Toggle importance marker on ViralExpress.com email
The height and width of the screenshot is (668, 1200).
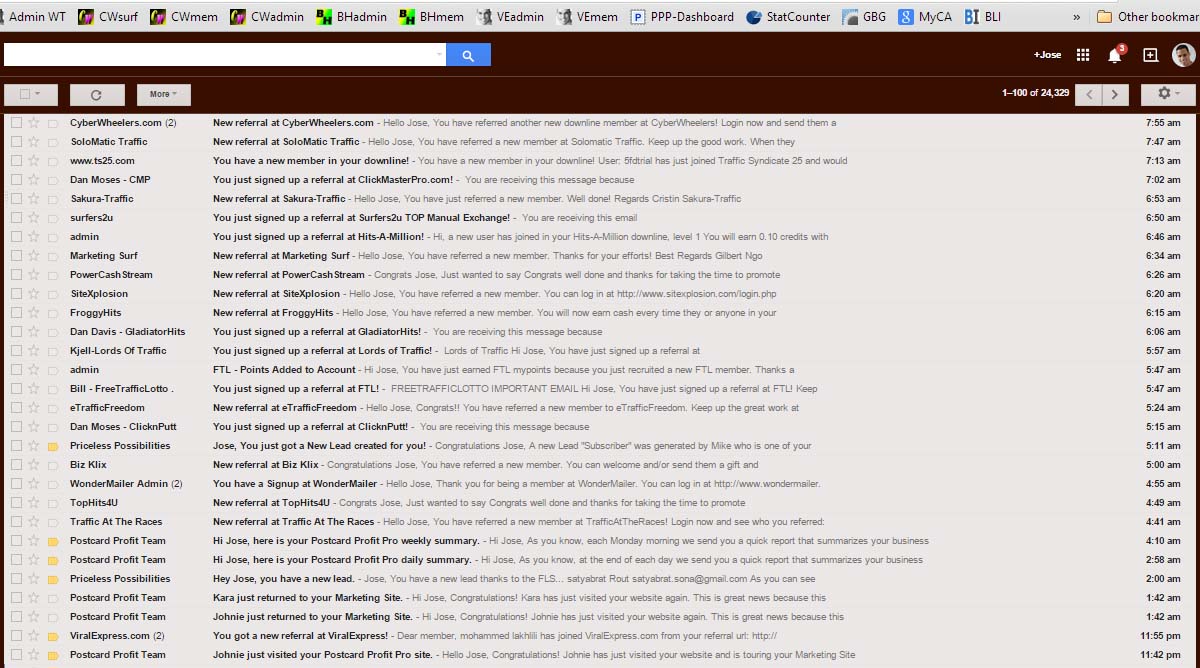tap(53, 636)
